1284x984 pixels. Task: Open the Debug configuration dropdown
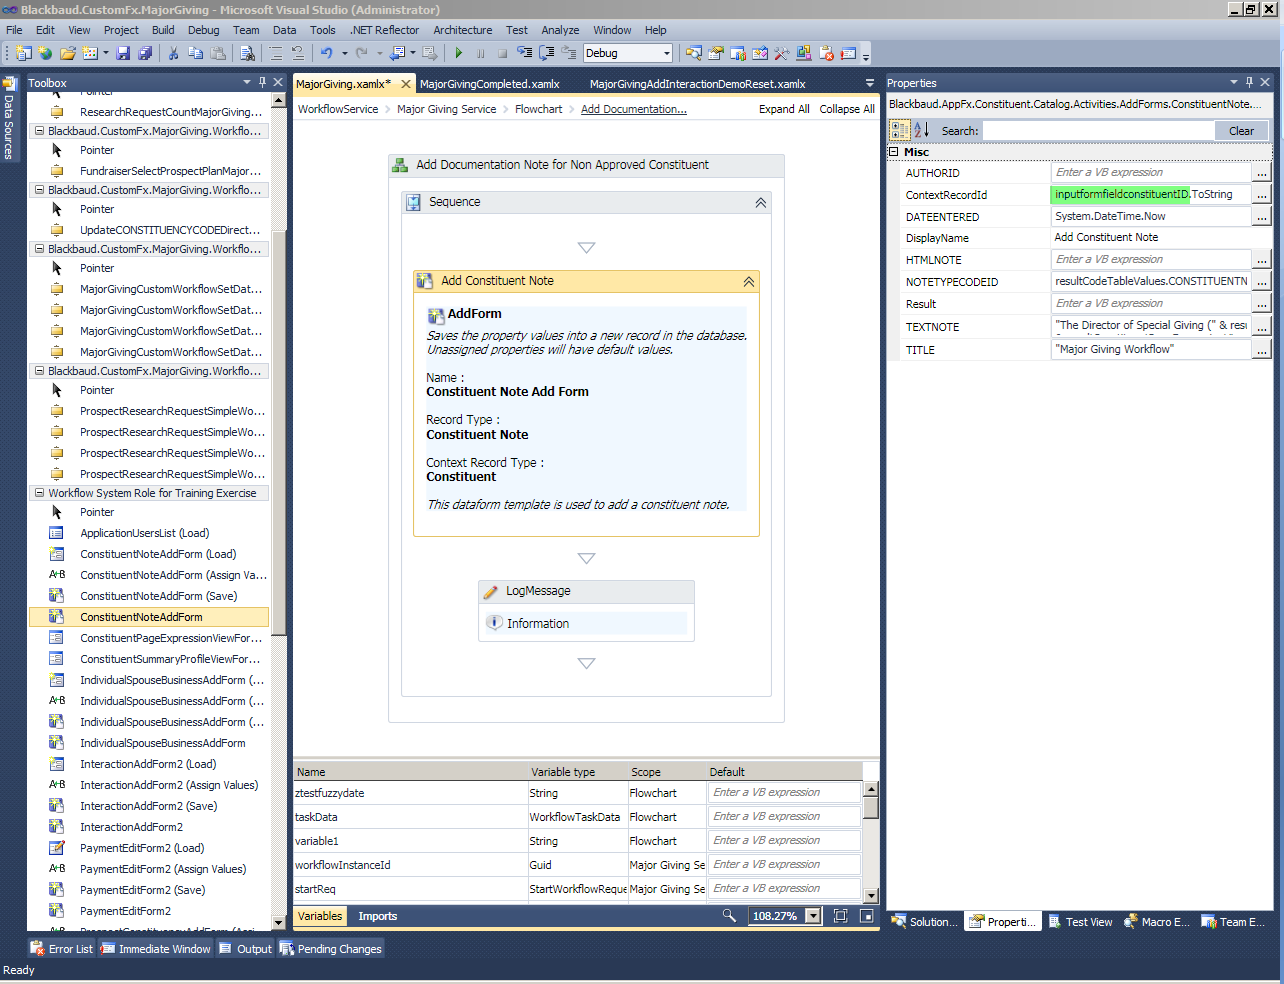[x=666, y=53]
